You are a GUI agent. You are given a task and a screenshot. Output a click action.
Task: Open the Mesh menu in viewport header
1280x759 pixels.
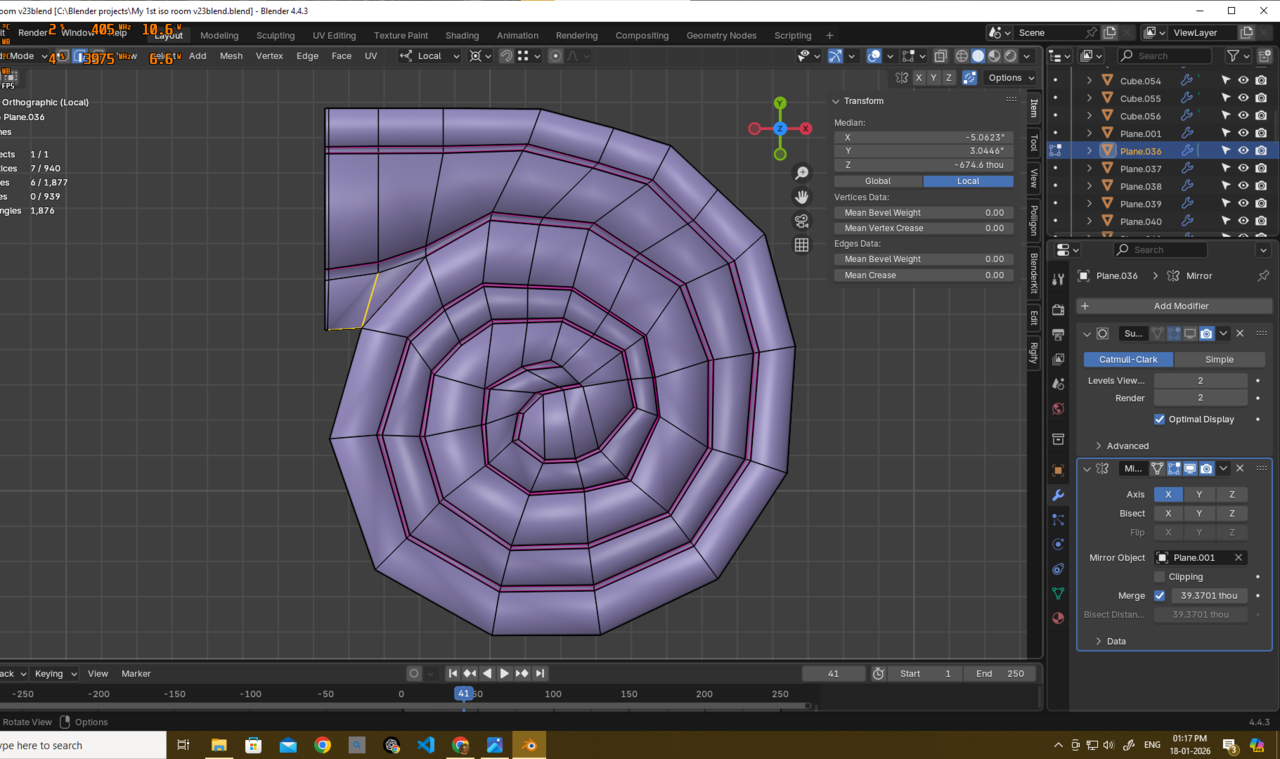tap(231, 56)
